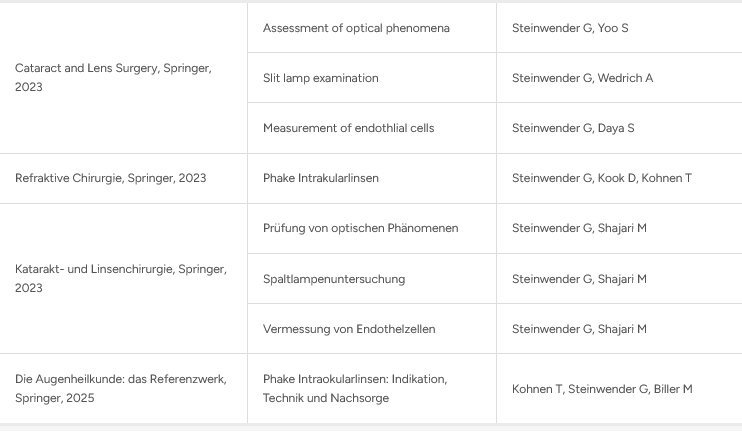Click 'Slit lamp examination' chapter cell
This screenshot has width=742, height=431.
[321, 78]
